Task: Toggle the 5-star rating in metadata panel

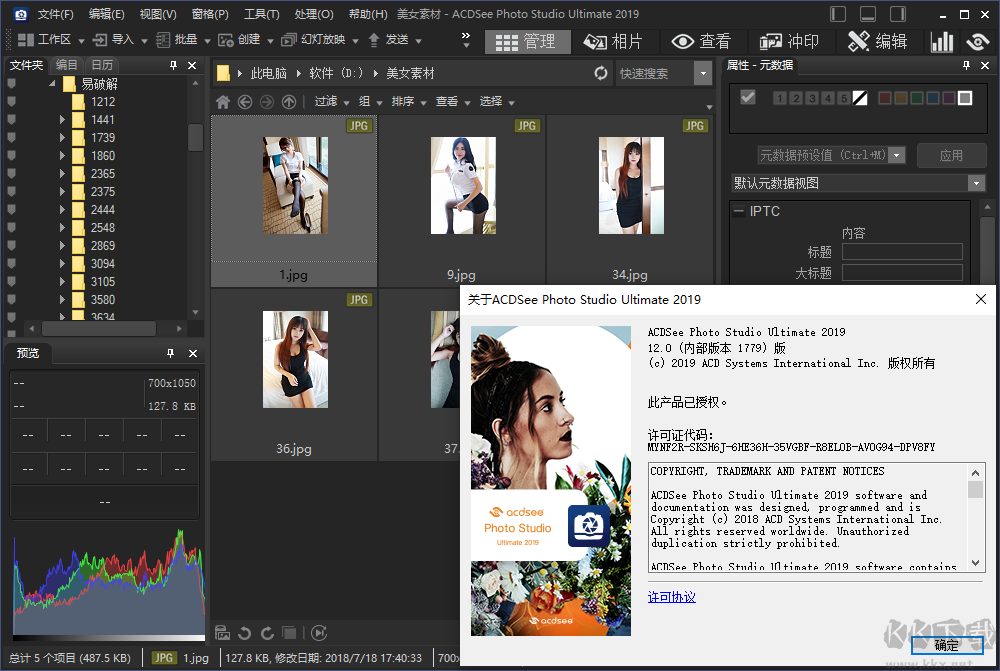Action: coord(843,97)
